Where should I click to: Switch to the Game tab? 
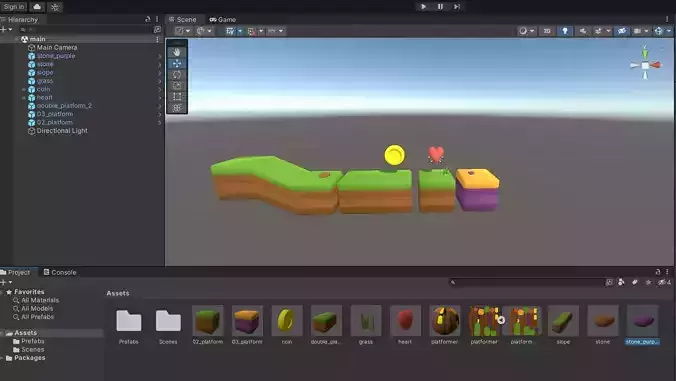222,19
